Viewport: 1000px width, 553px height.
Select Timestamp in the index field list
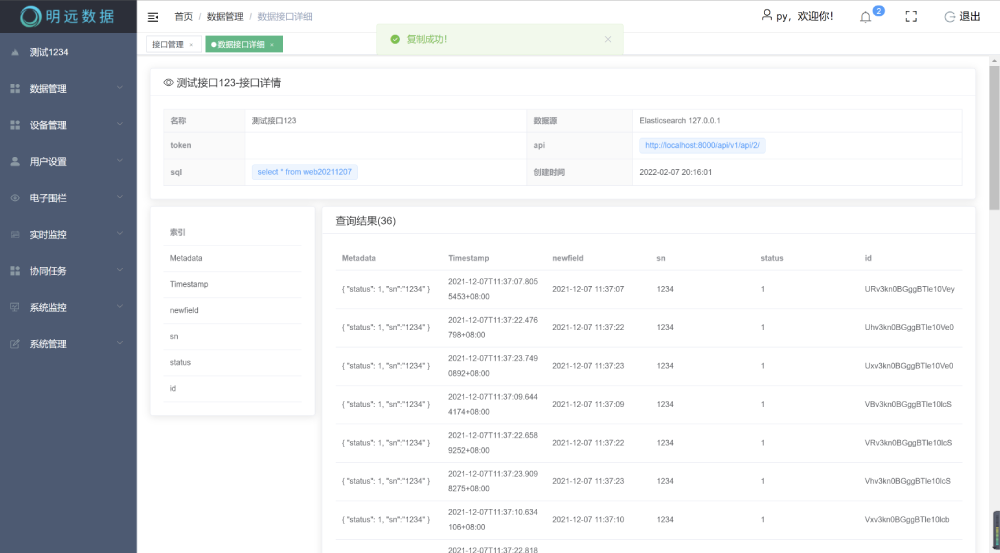click(189, 284)
